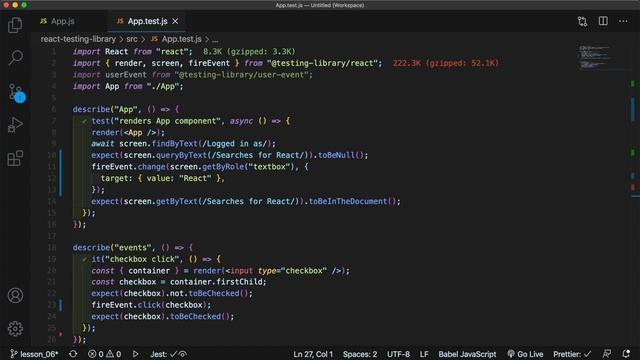
Task: Open notifications bell icon
Action: click(x=626, y=354)
